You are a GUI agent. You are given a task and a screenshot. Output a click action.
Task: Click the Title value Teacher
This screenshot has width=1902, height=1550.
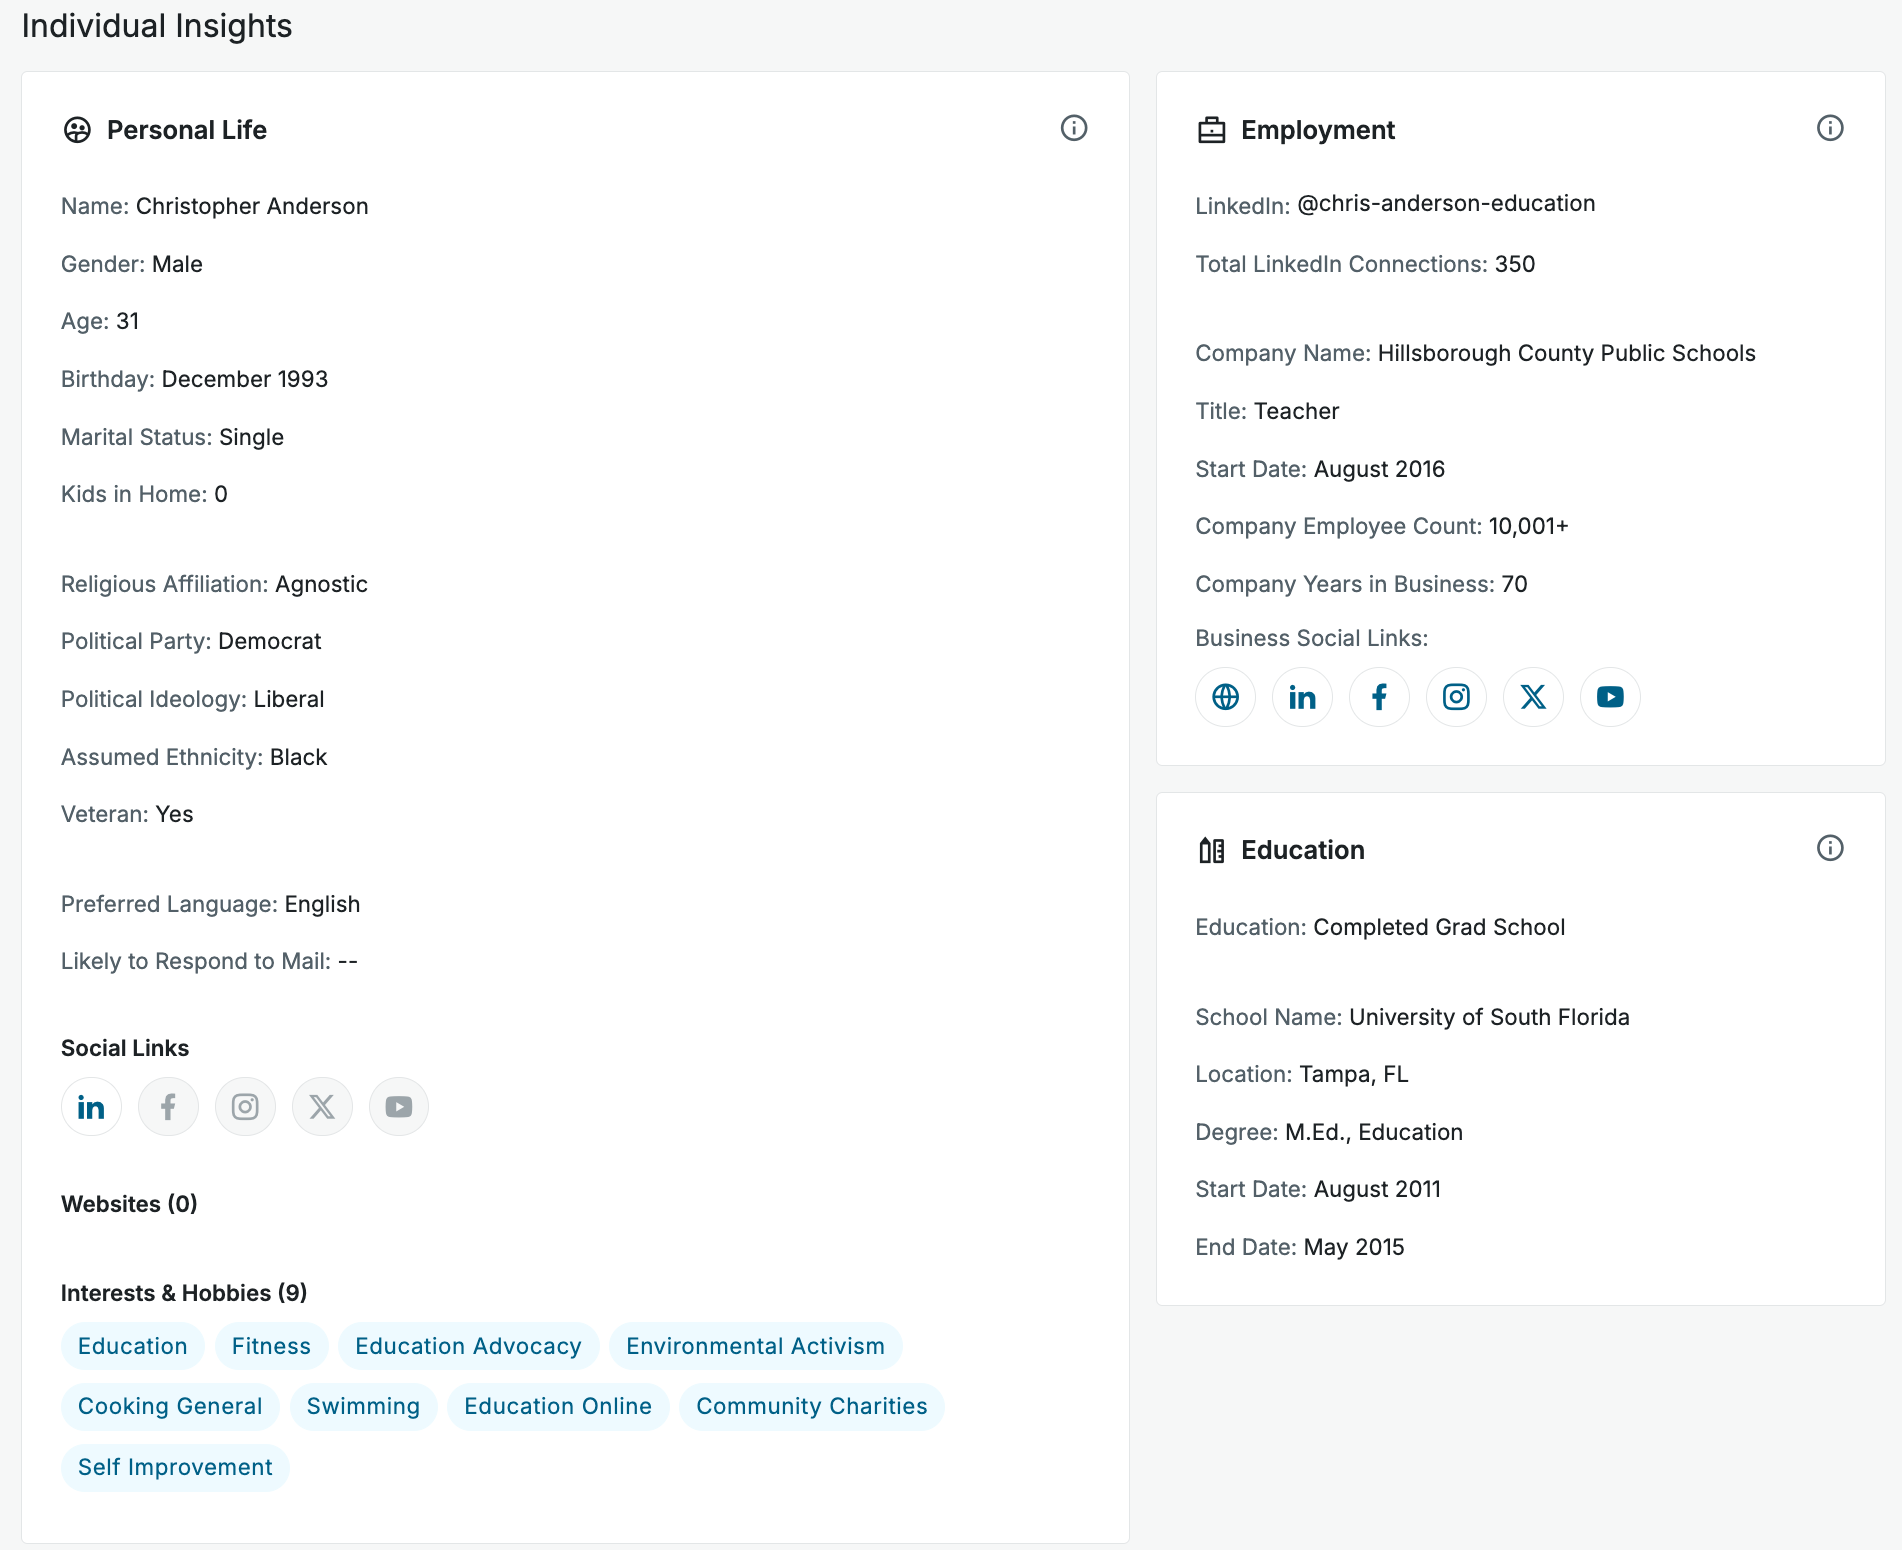click(x=1296, y=411)
